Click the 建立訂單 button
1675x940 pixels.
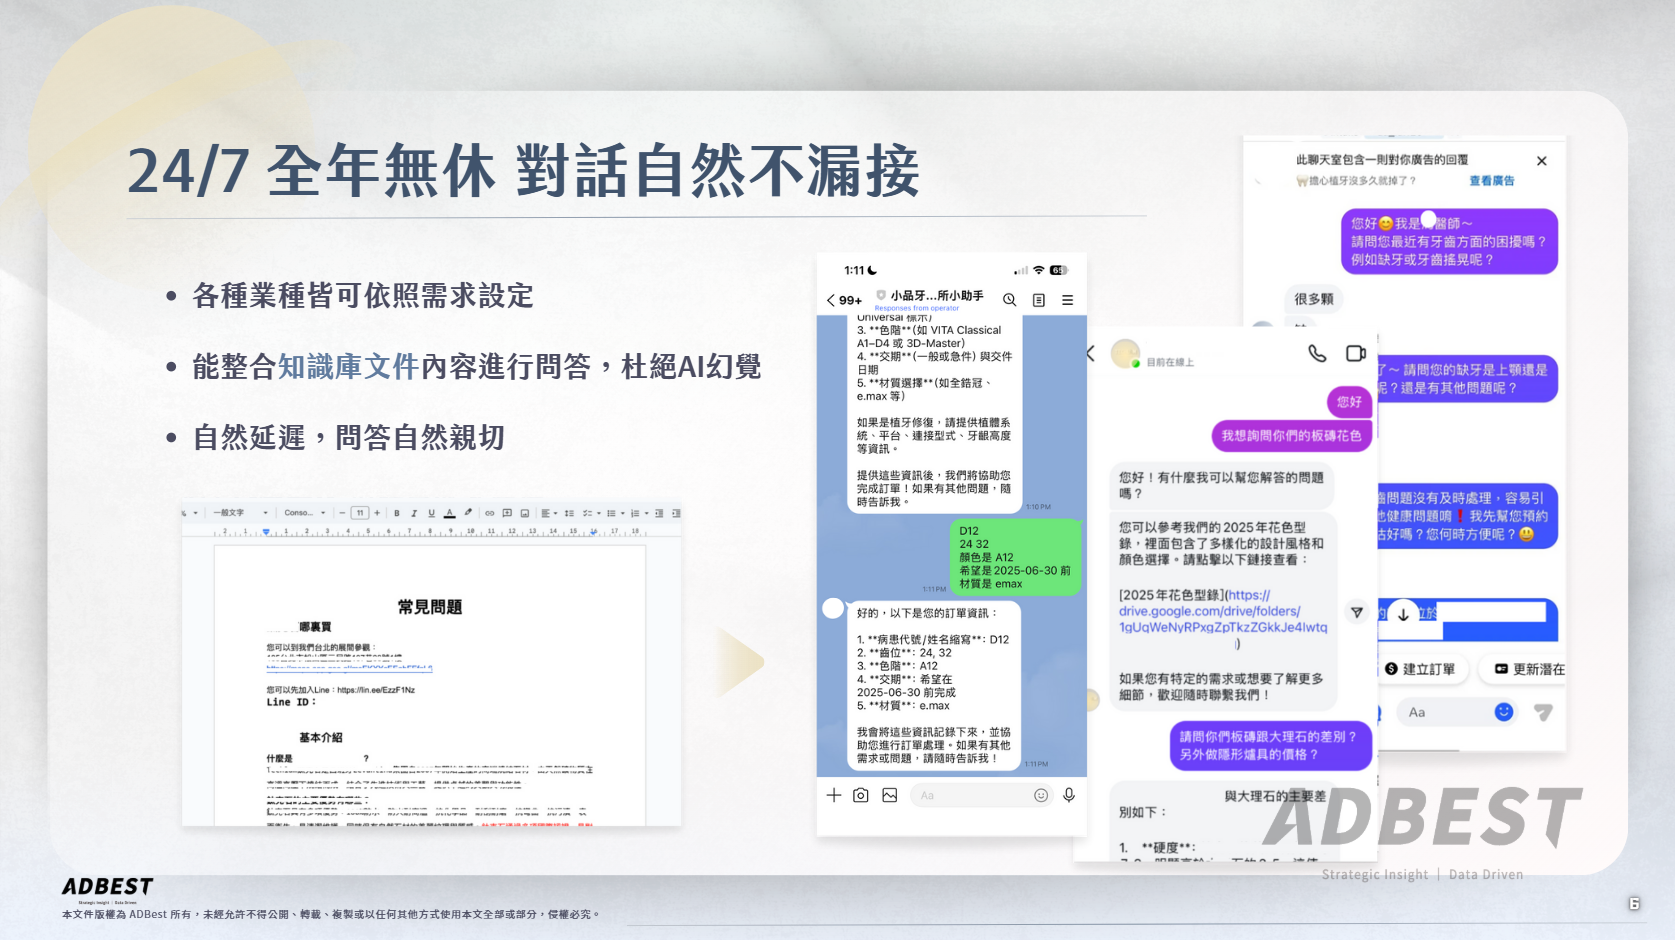click(x=1420, y=669)
